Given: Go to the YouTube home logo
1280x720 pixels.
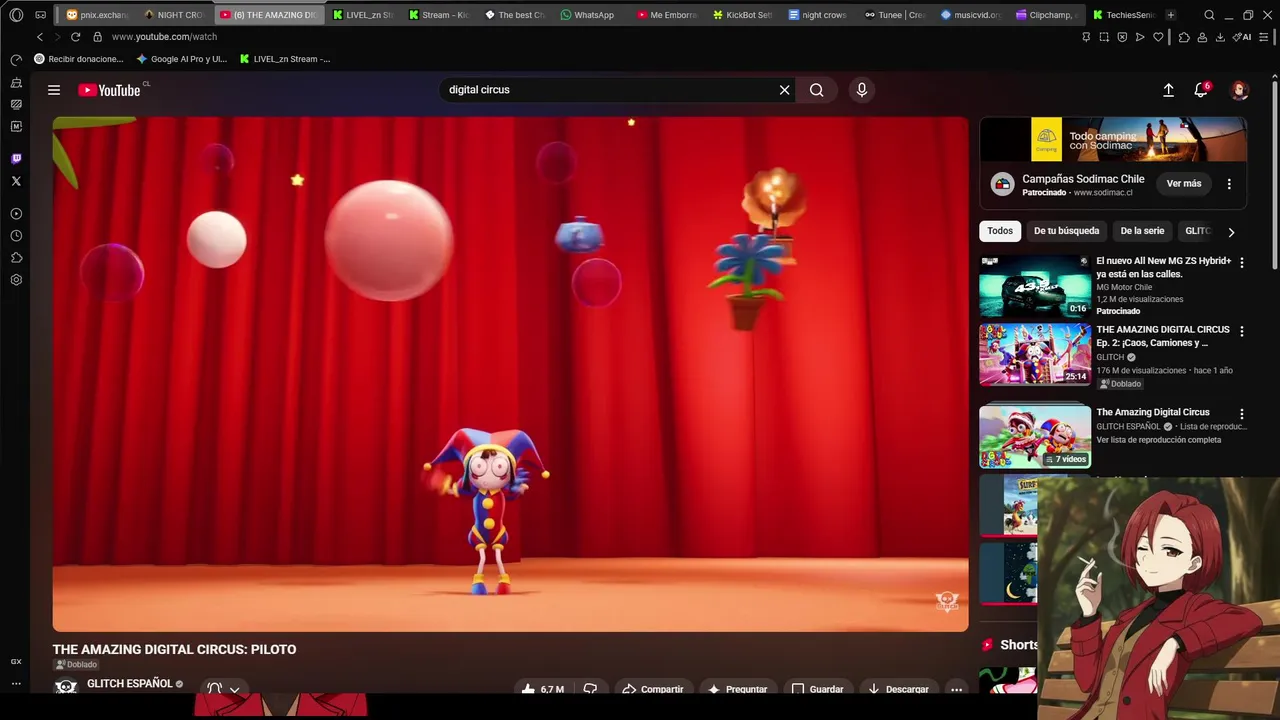Looking at the screenshot, I should (x=110, y=90).
